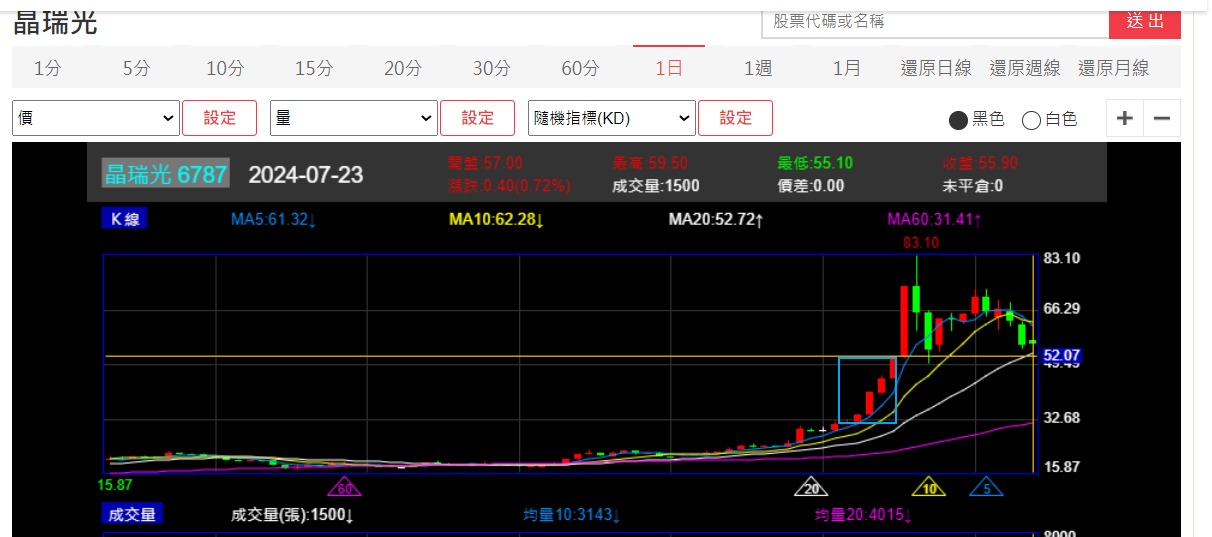
Task: Click the minus zoom-out icon
Action: tap(1162, 118)
